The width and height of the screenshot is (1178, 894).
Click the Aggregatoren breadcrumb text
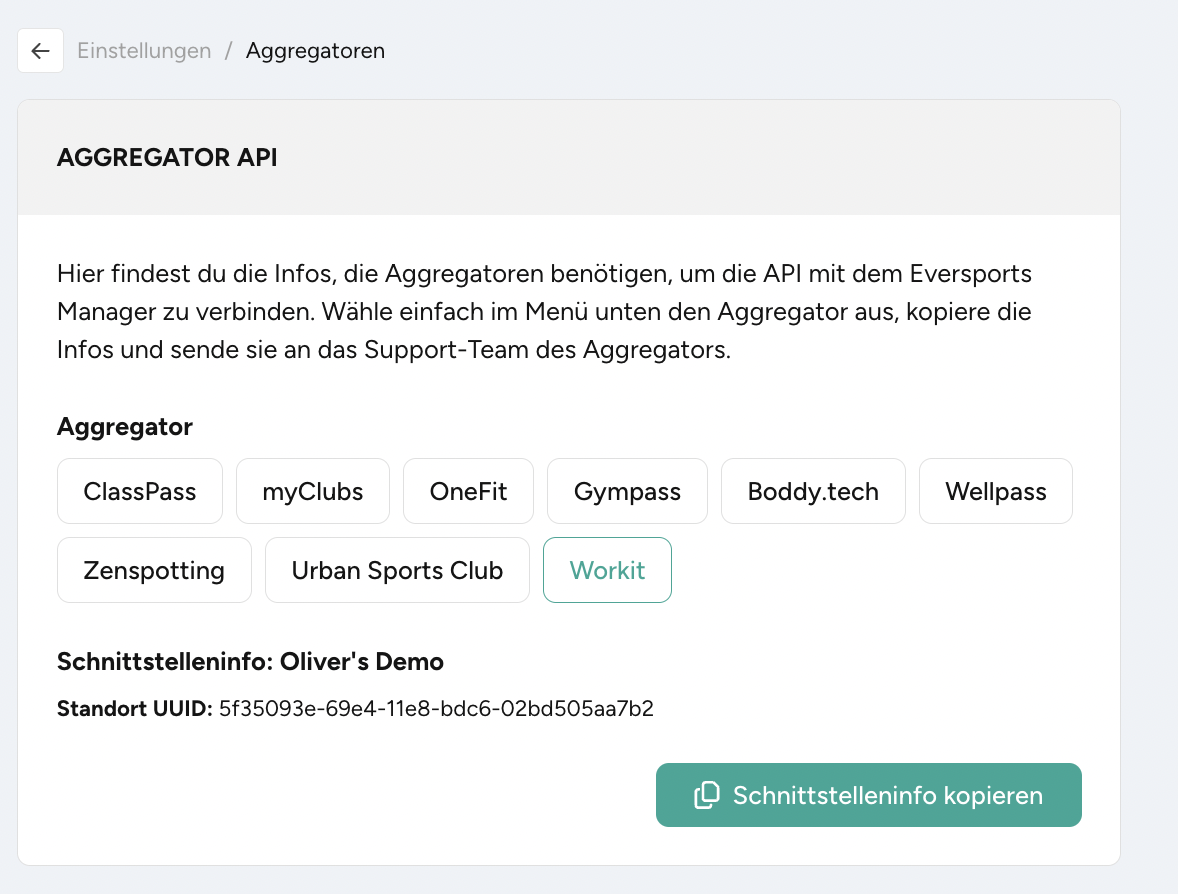(x=316, y=50)
